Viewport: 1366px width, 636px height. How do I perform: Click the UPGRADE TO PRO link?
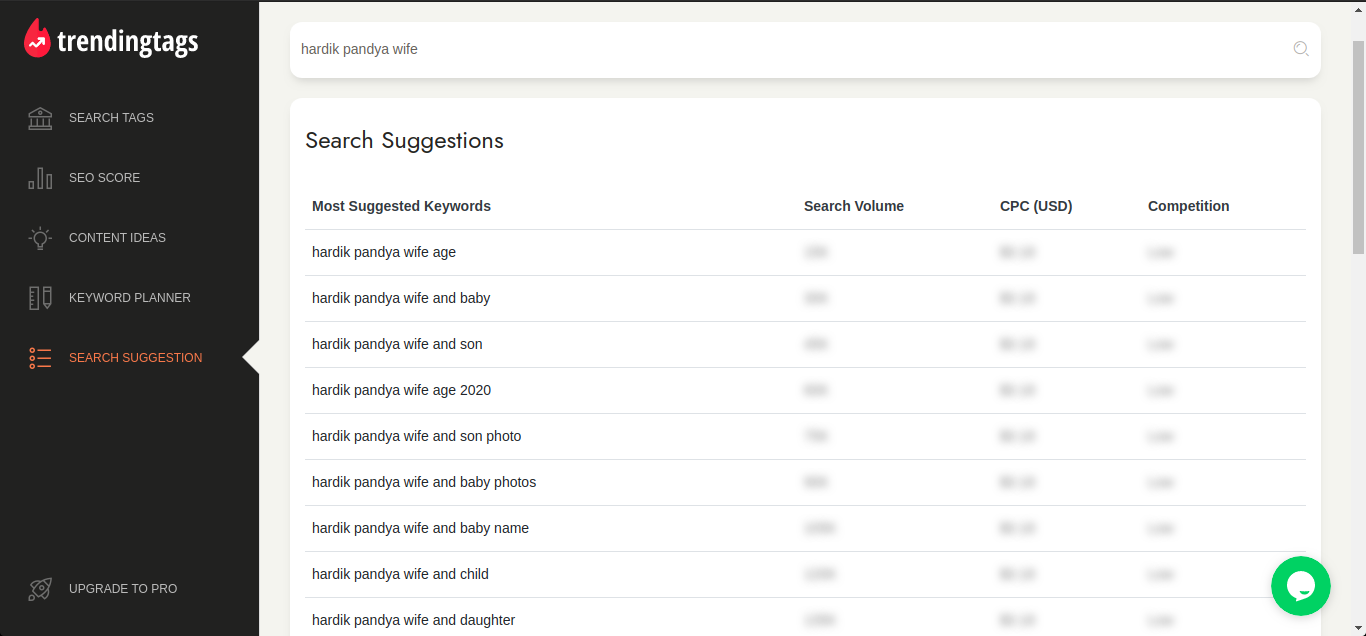click(123, 589)
